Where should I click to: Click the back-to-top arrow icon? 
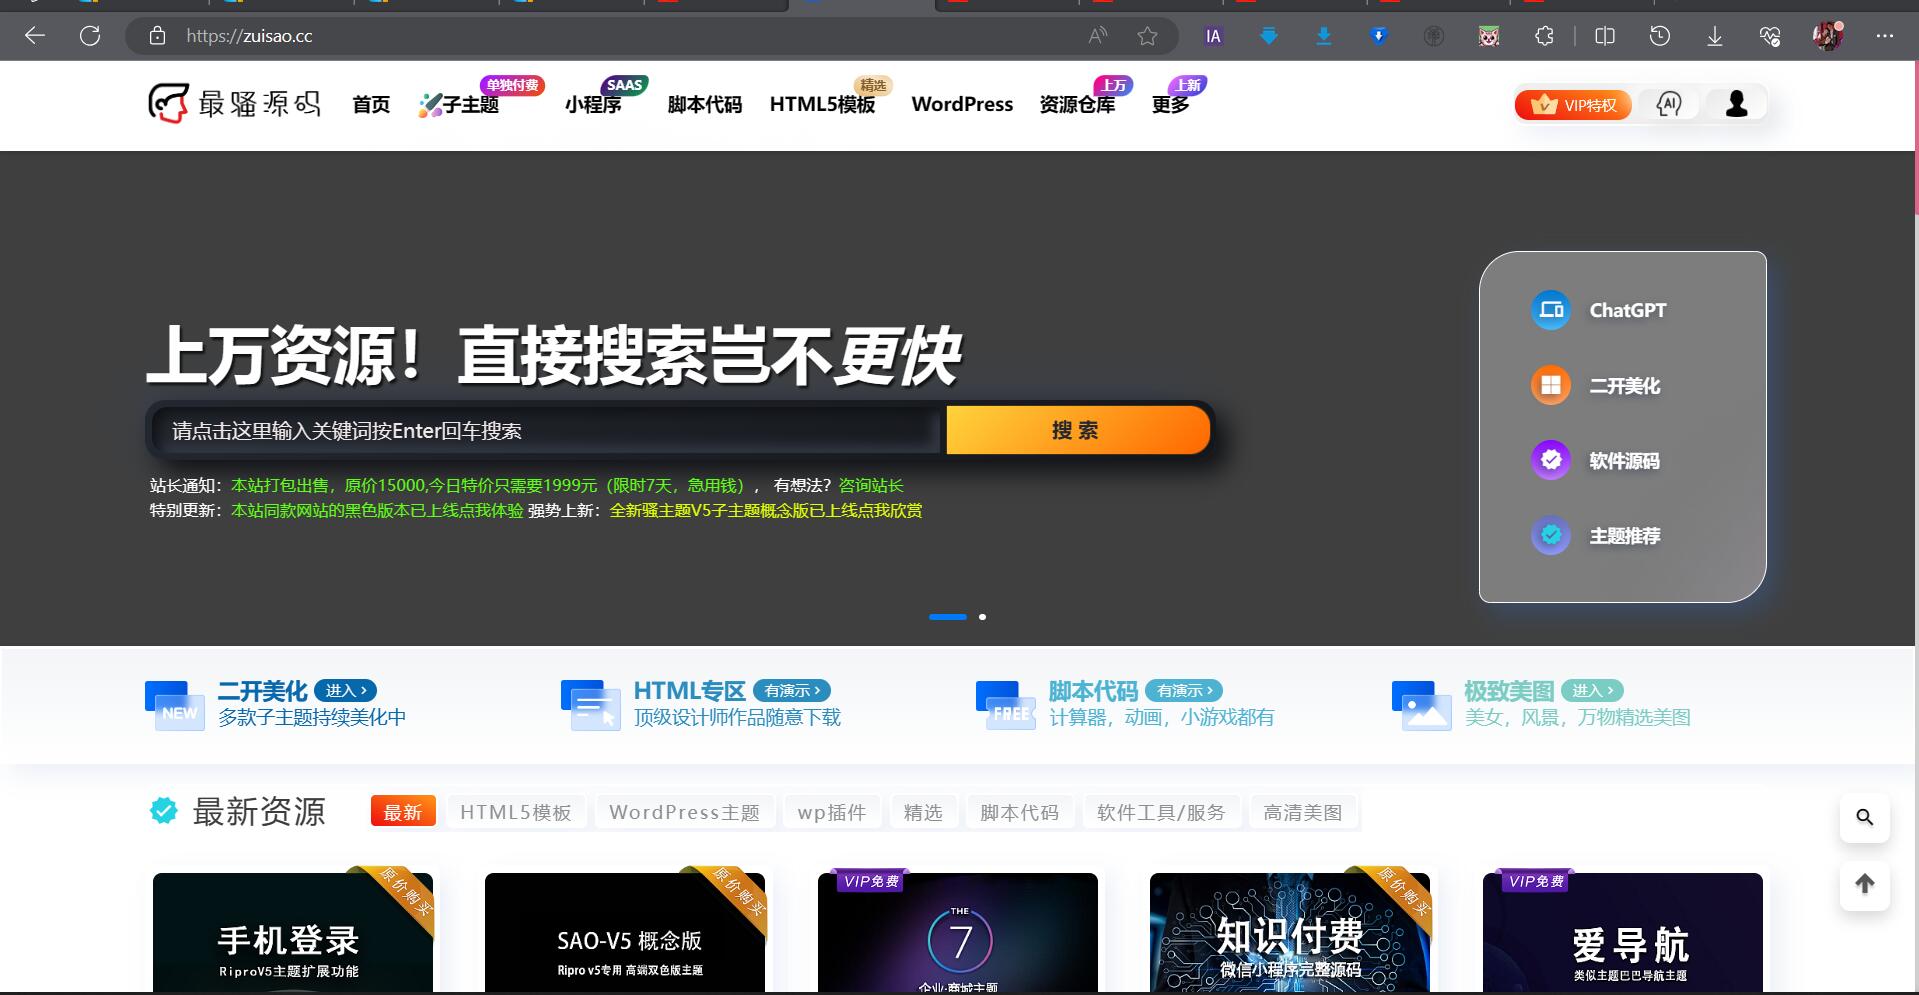coord(1864,884)
